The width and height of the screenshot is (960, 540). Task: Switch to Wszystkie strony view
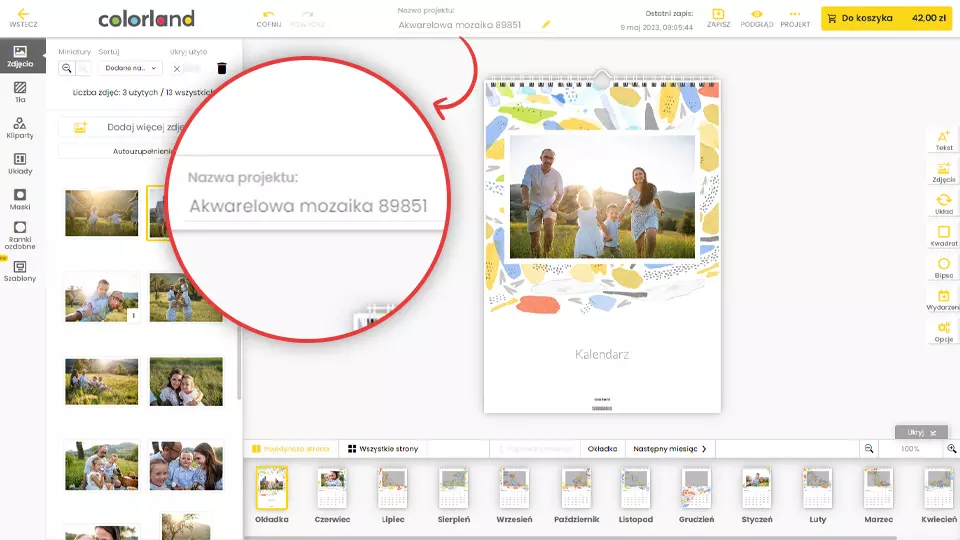(x=383, y=449)
